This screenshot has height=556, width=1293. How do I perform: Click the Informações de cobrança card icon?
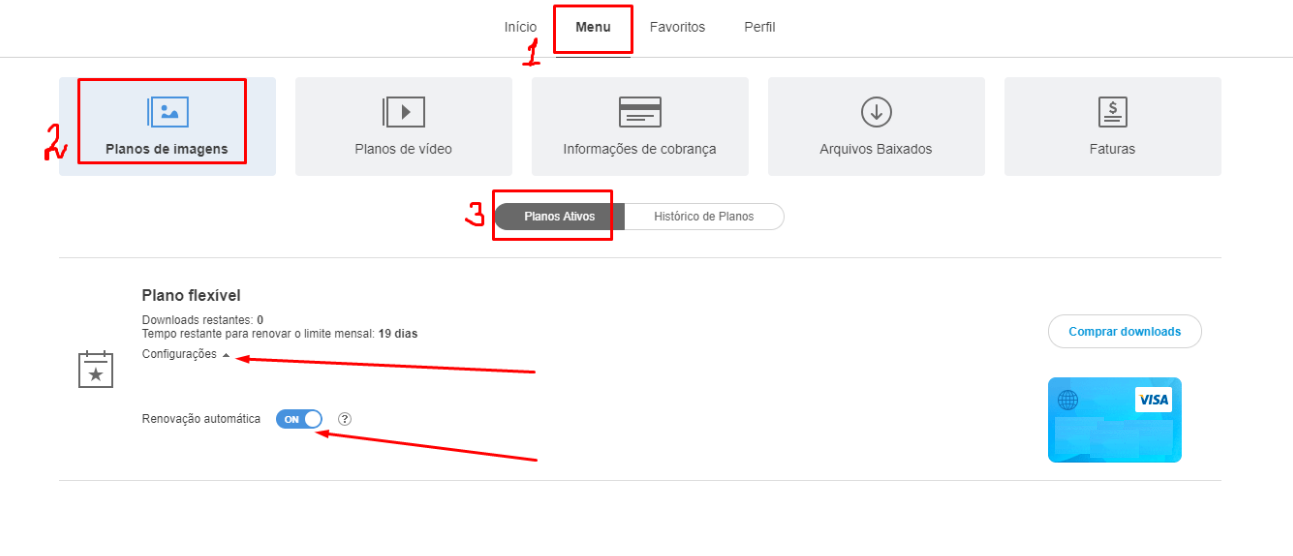pos(640,112)
